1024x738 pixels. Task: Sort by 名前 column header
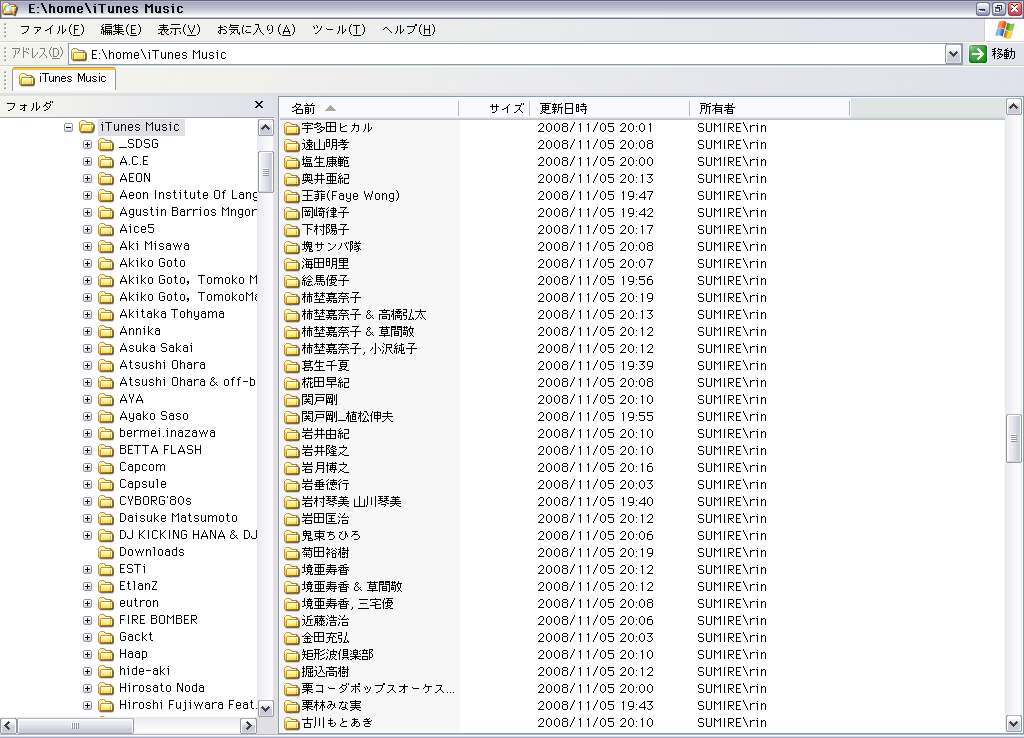pyautogui.click(x=370, y=108)
